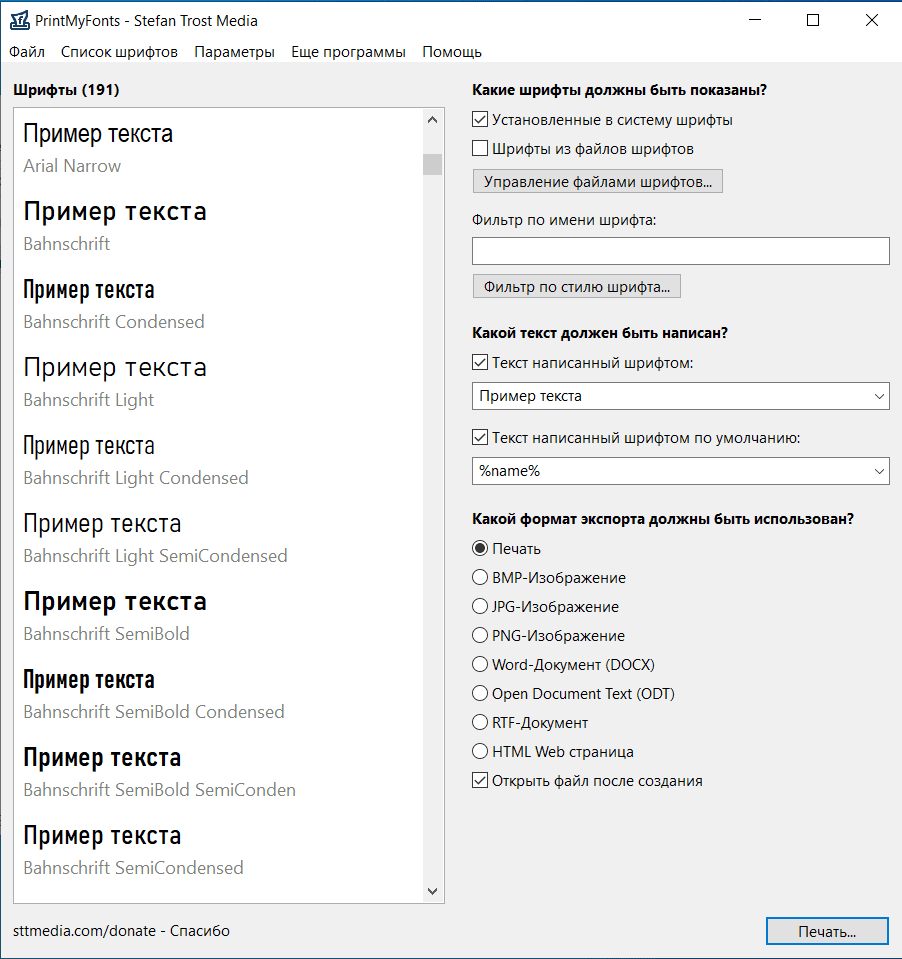The height and width of the screenshot is (959, 902).
Task: Open the '%name%' default font text dropdown
Action: (x=879, y=471)
